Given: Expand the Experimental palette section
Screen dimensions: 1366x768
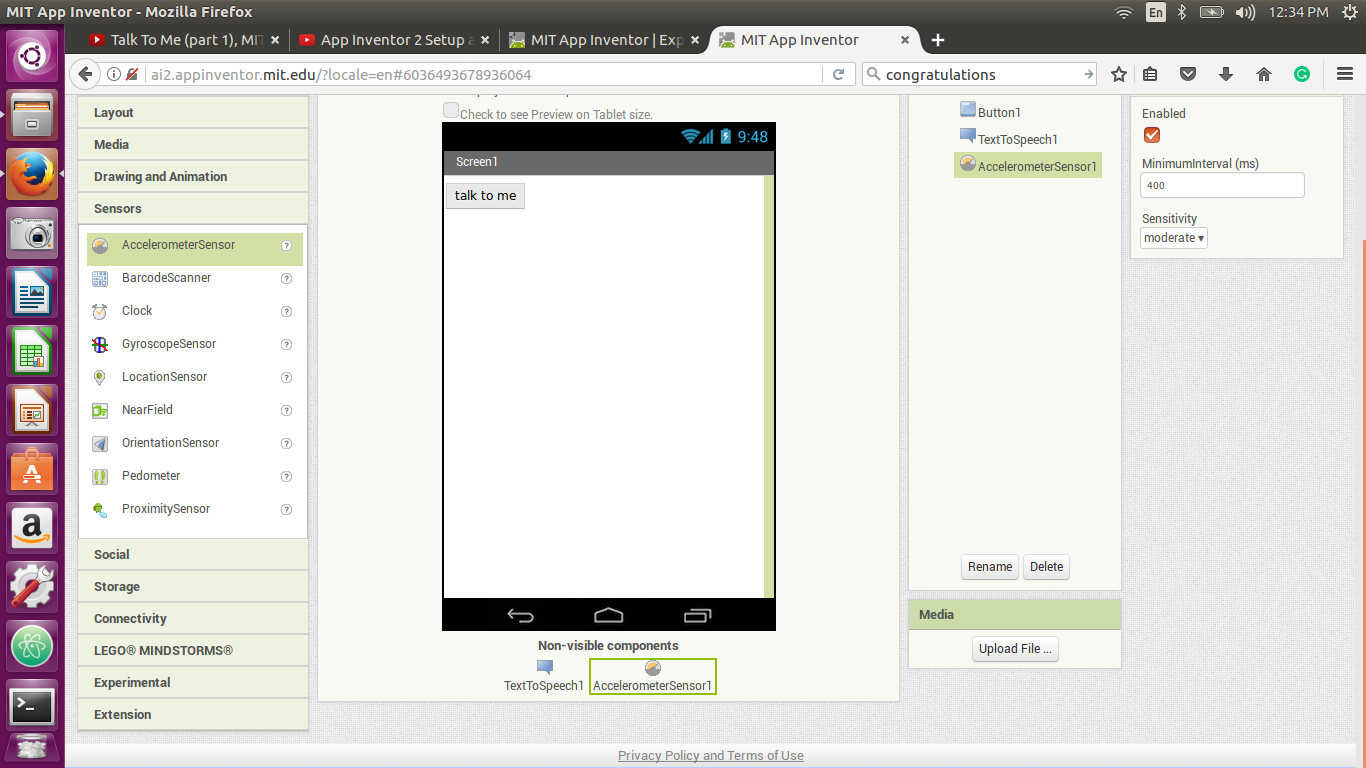Looking at the screenshot, I should click(x=193, y=683).
